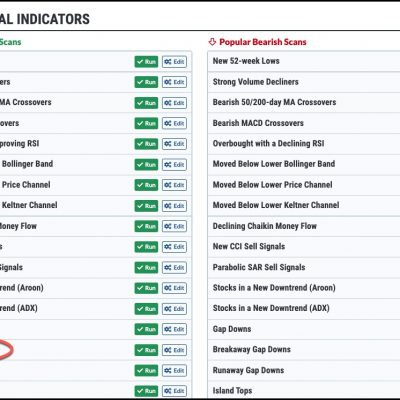Open the New 52-week Lows scan
This screenshot has width=400, height=400.
pyautogui.click(x=246, y=61)
